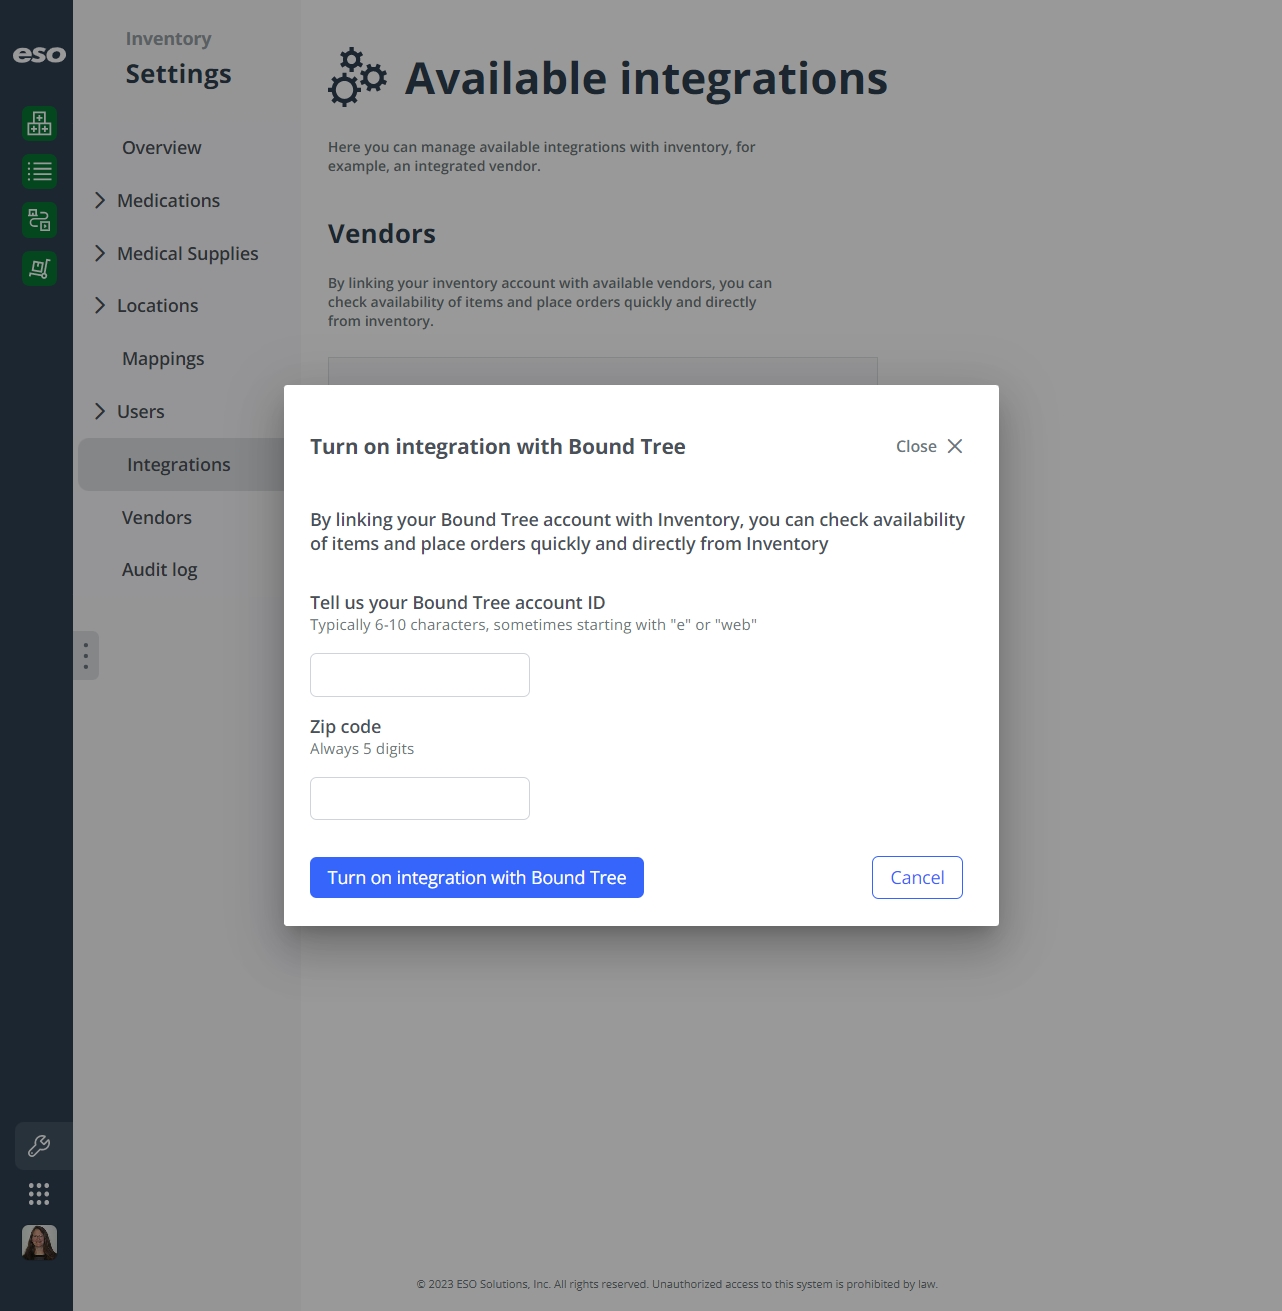Open the transfer/workflow icon in left rail
Image resolution: width=1282 pixels, height=1311 pixels.
(39, 220)
